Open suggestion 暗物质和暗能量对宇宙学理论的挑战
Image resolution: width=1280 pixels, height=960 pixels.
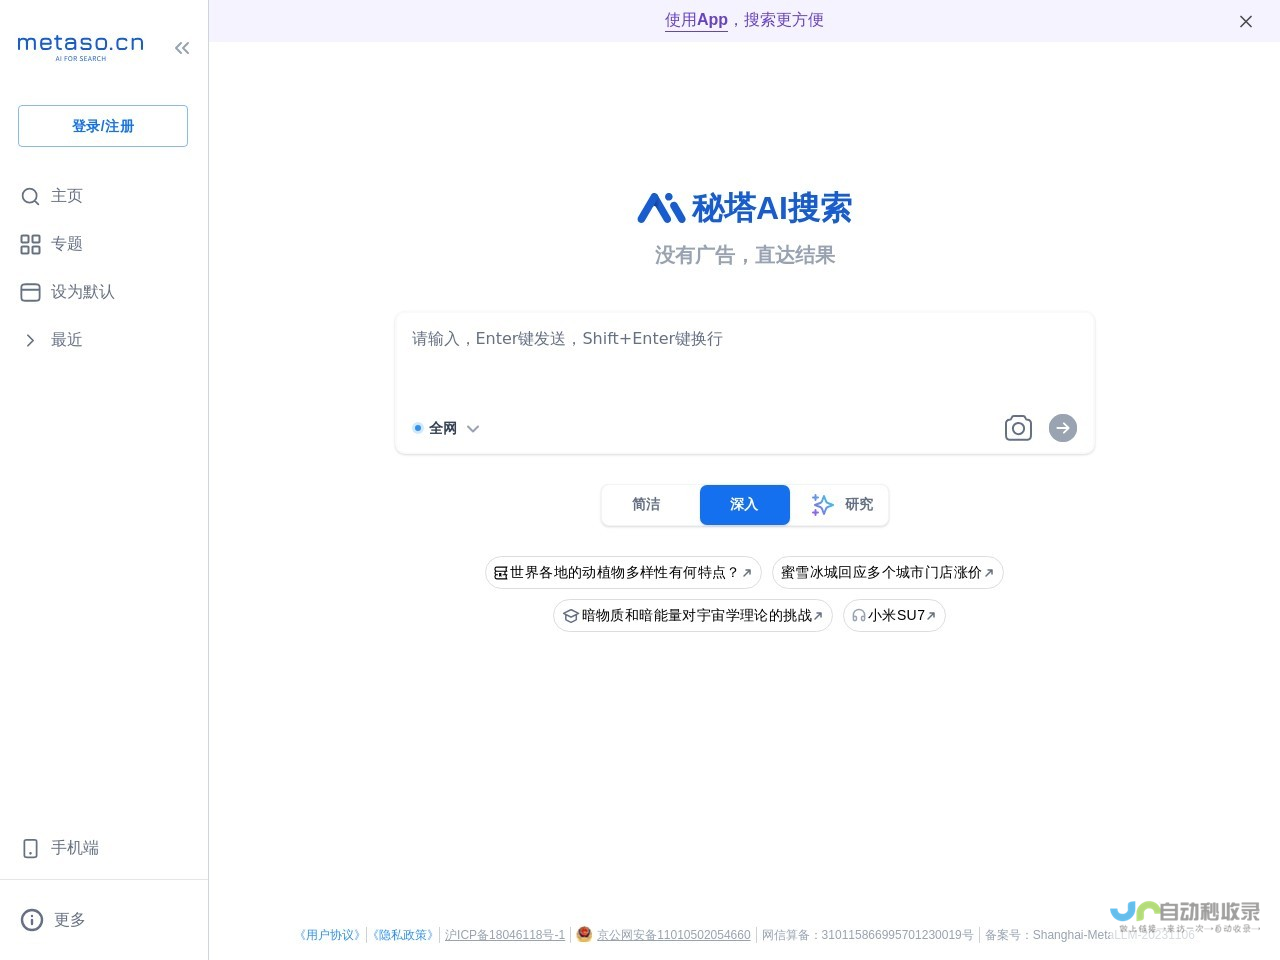coord(693,616)
